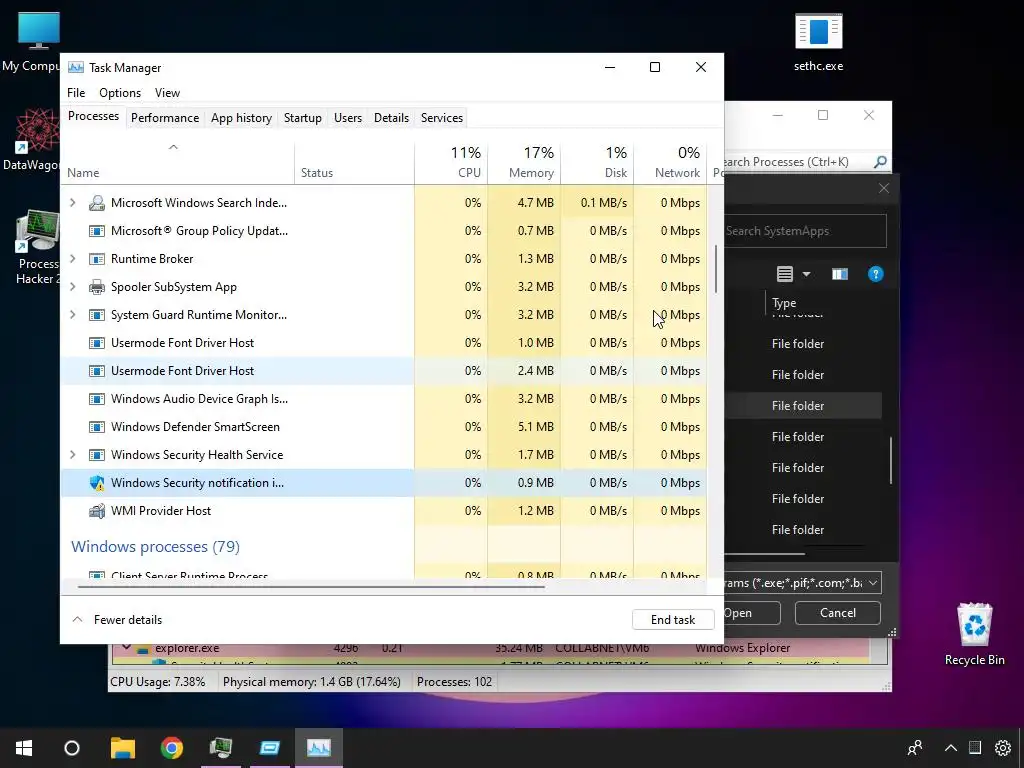Click the Windows Start button
1024x768 pixels.
tap(24, 748)
